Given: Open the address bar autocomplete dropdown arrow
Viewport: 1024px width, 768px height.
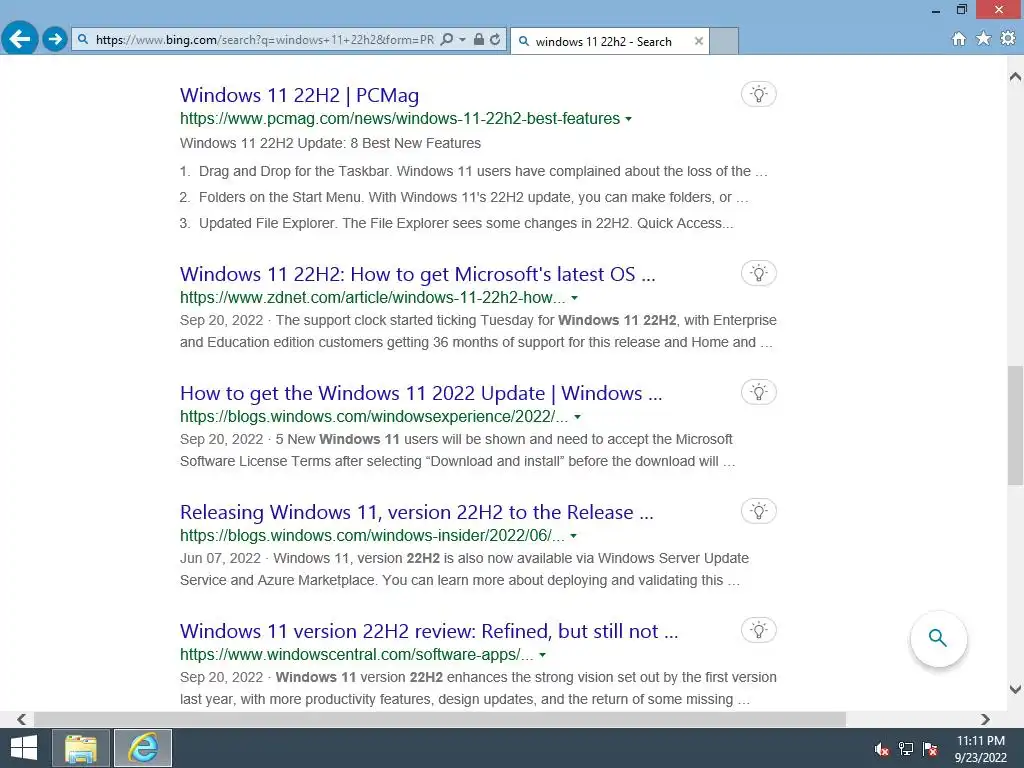Looking at the screenshot, I should click(462, 40).
